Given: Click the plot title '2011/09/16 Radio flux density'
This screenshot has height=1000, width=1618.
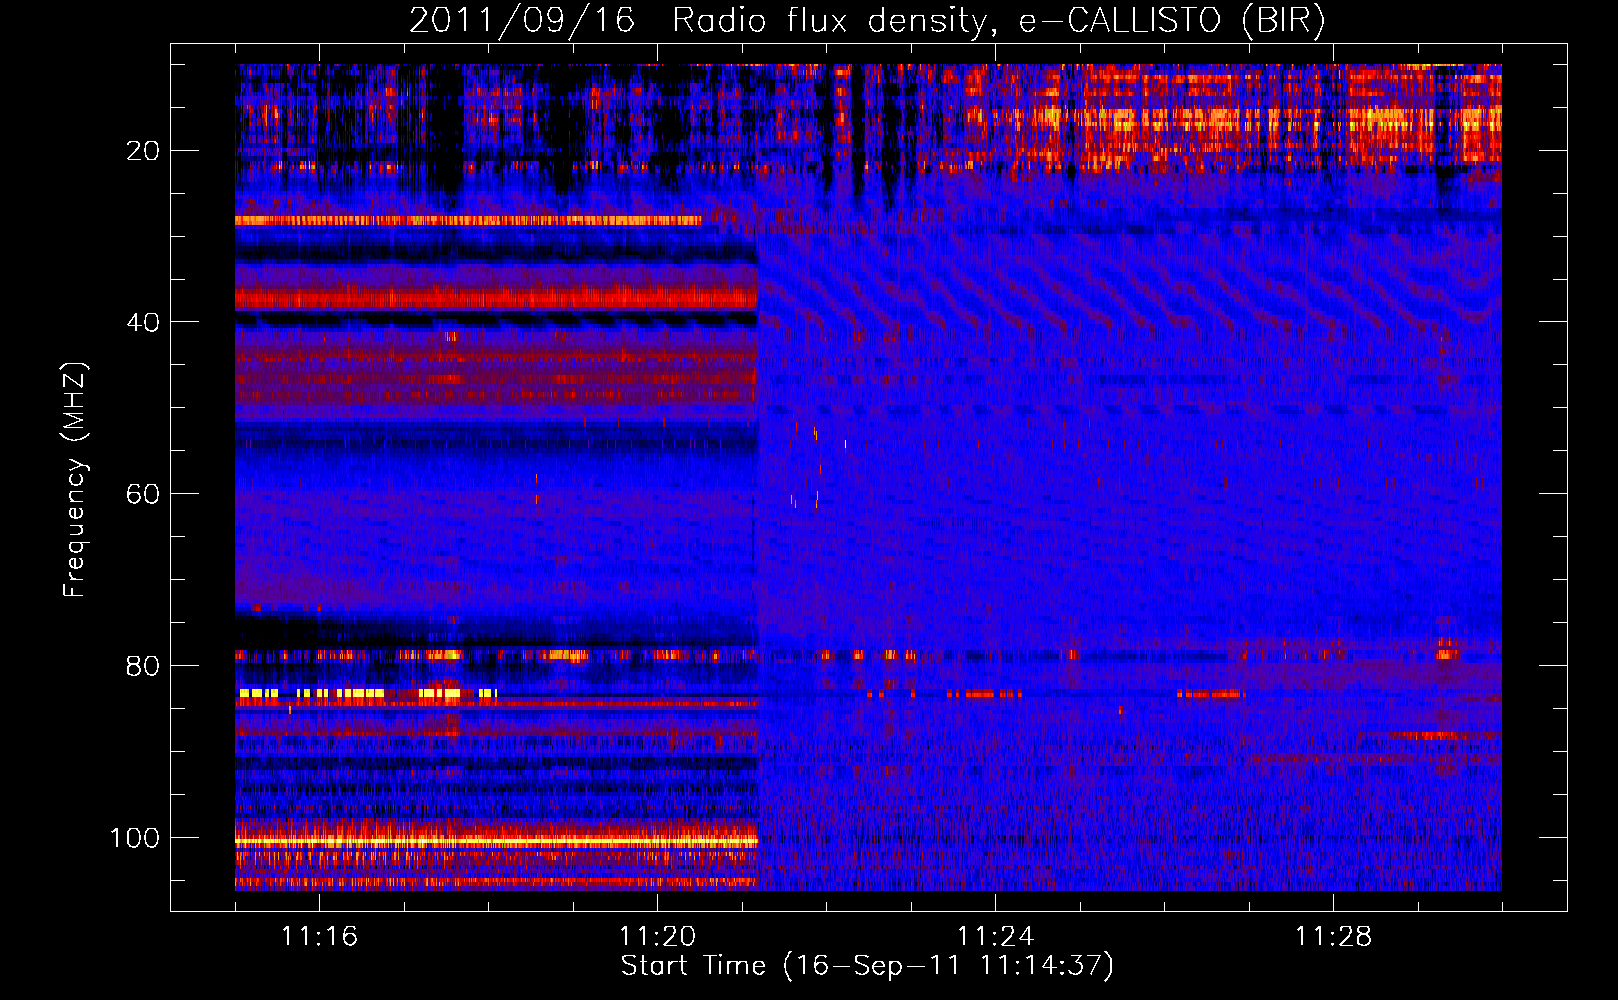Looking at the screenshot, I should (x=697, y=21).
